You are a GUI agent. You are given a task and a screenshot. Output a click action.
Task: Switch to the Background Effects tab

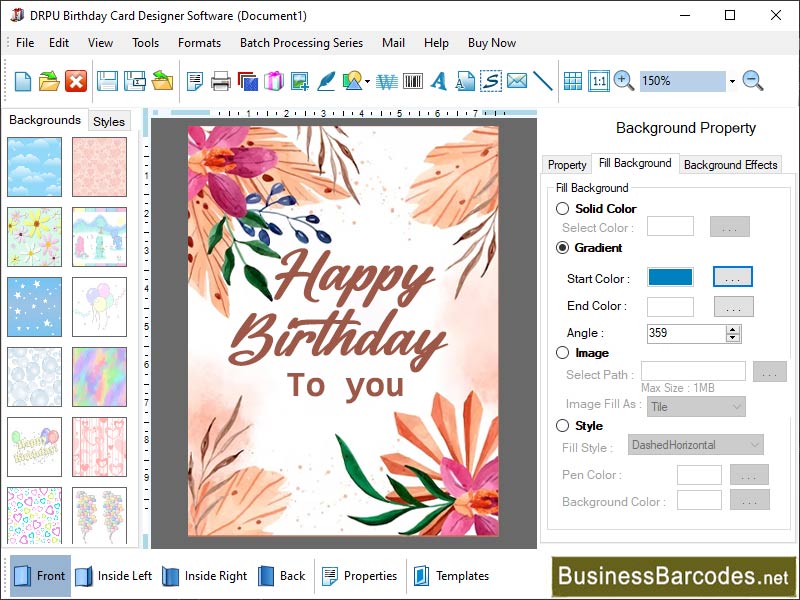point(730,164)
